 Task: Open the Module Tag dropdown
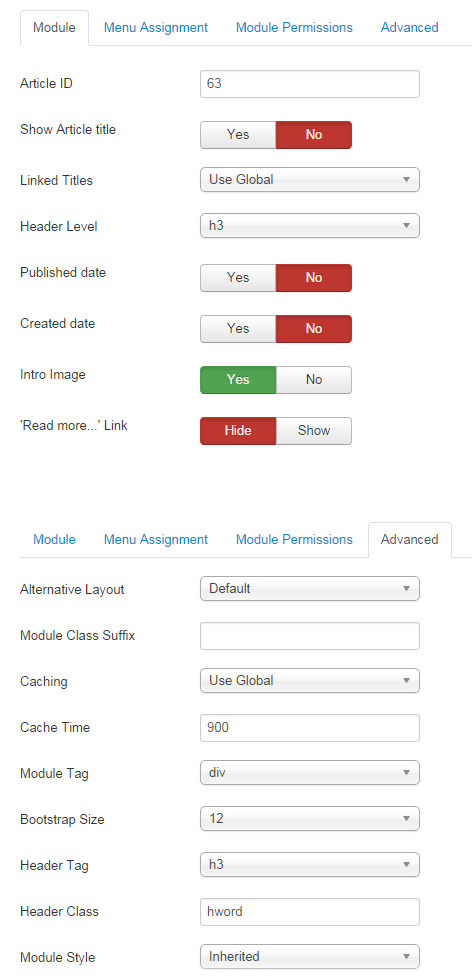(x=309, y=773)
